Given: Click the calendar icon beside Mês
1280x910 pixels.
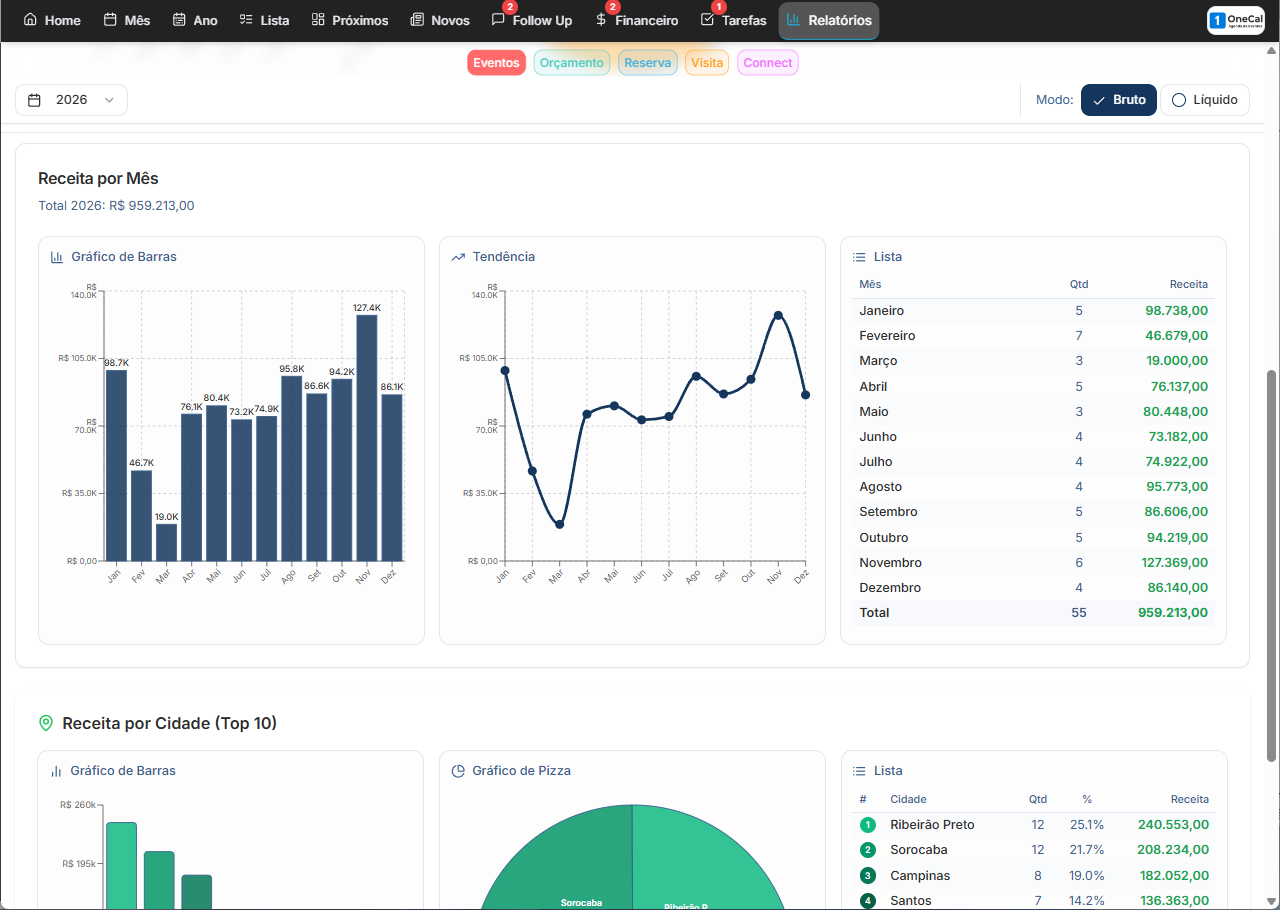Looking at the screenshot, I should click(x=110, y=20).
